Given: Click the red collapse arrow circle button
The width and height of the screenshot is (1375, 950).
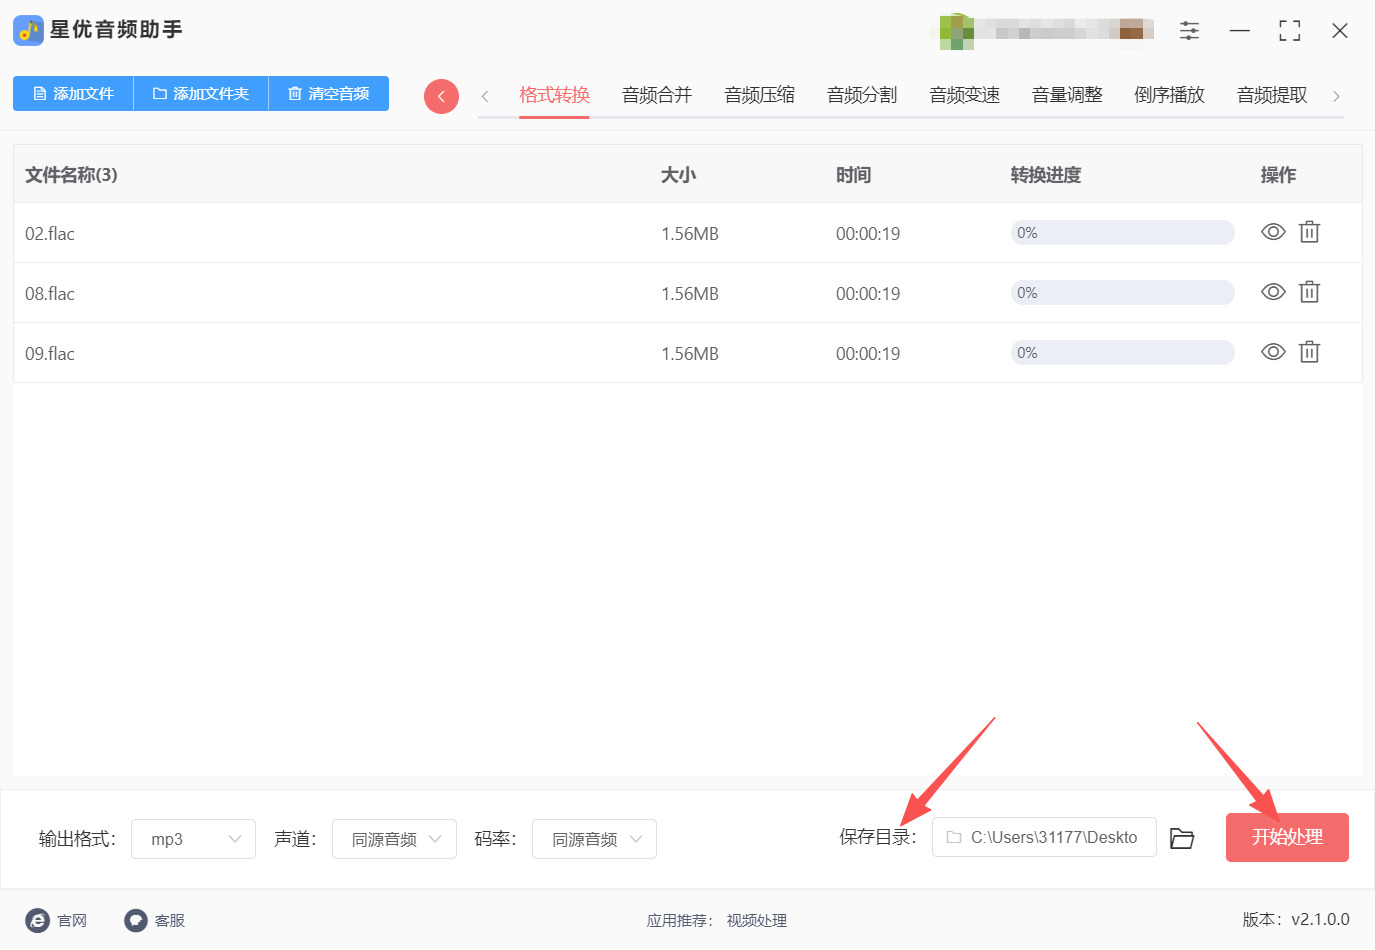Looking at the screenshot, I should point(441,96).
